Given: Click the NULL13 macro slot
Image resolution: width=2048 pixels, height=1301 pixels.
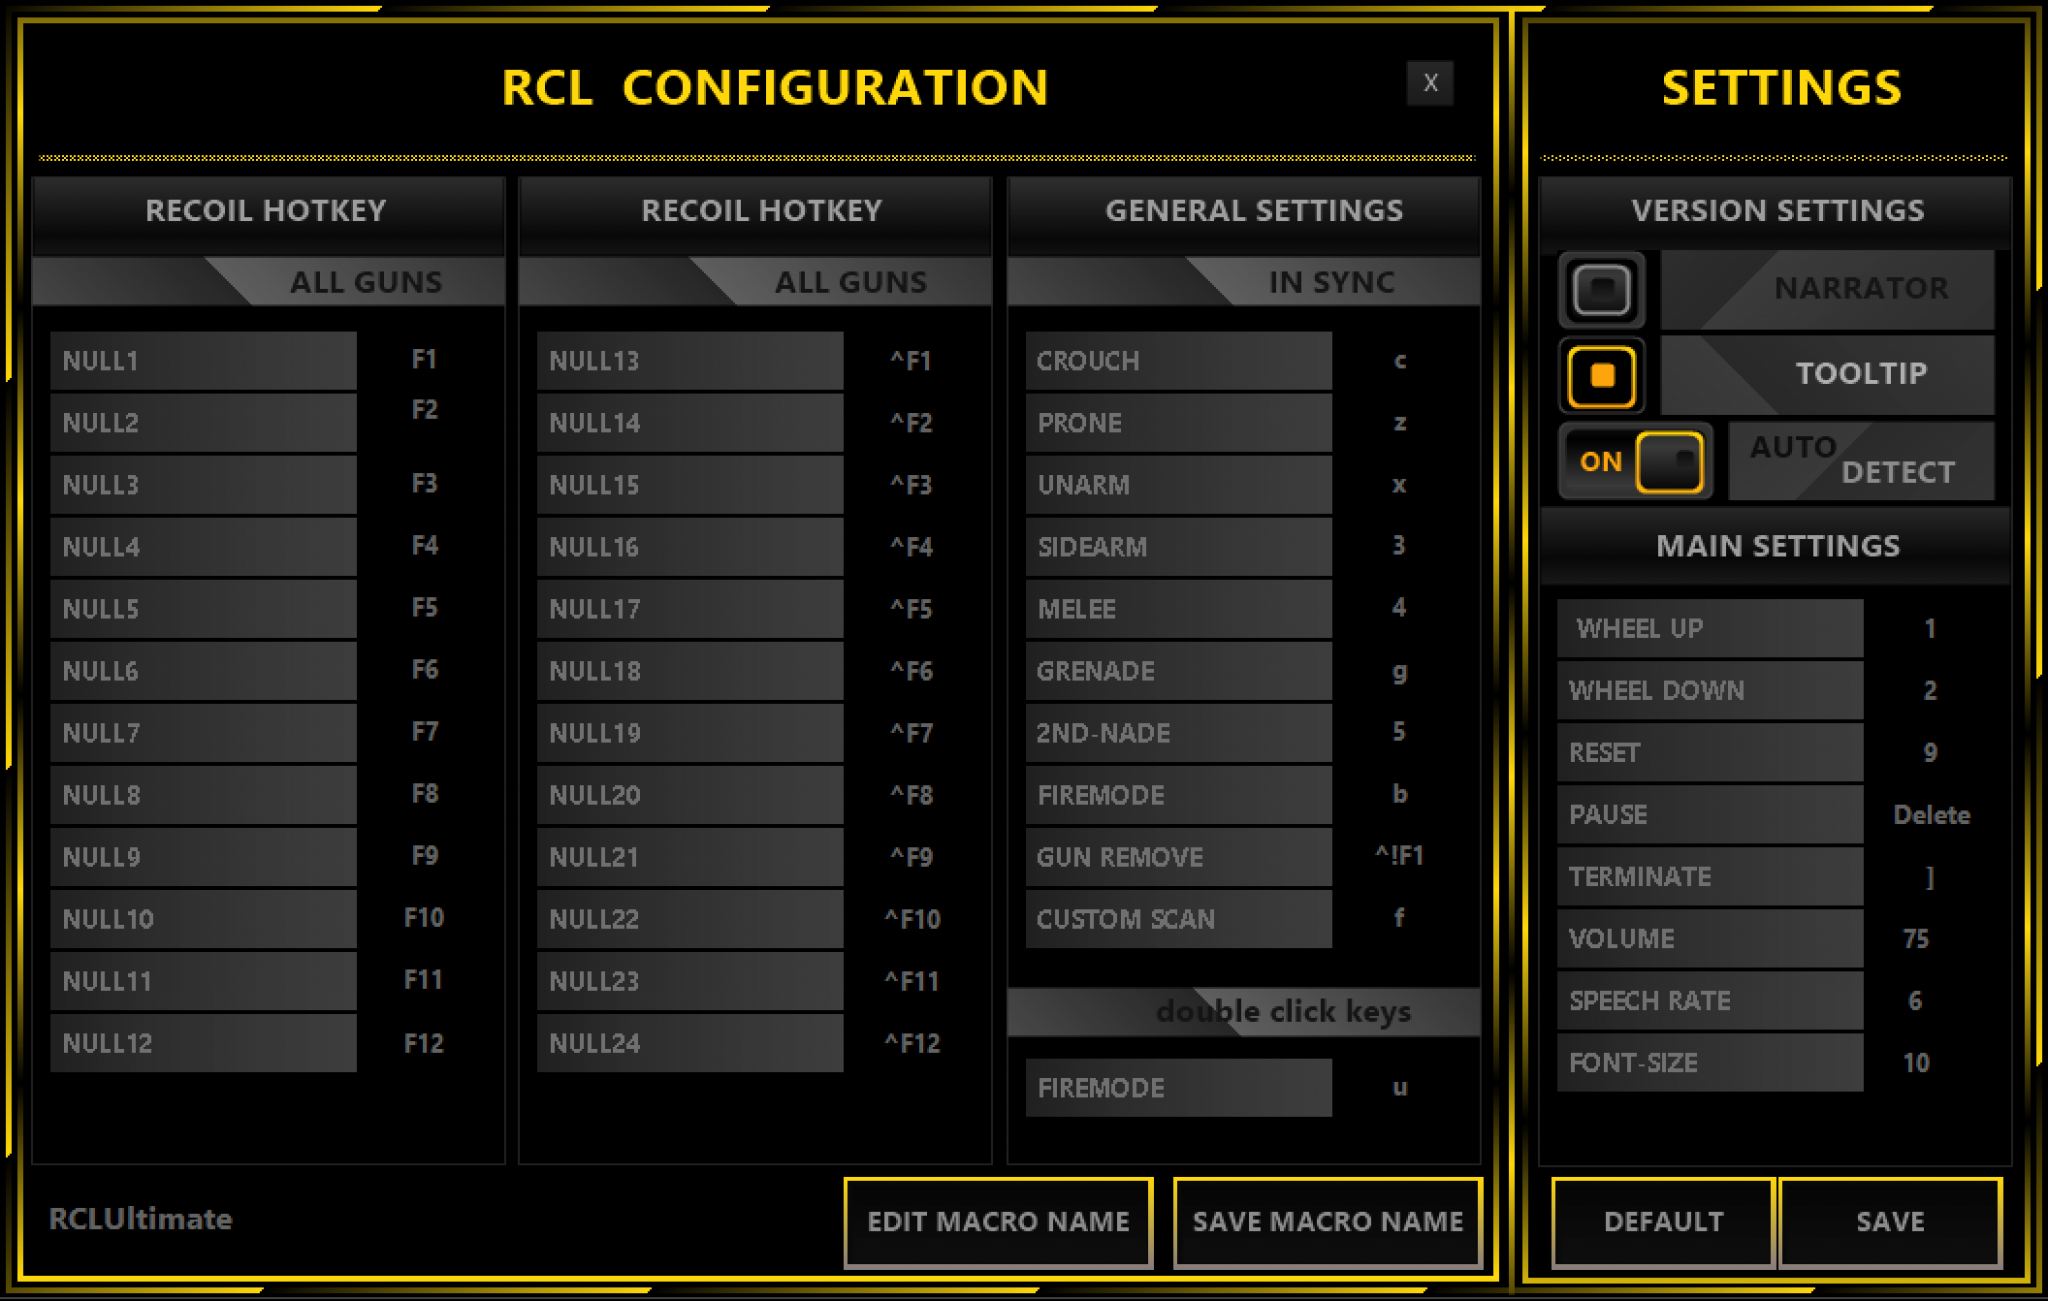Looking at the screenshot, I should click(x=689, y=361).
